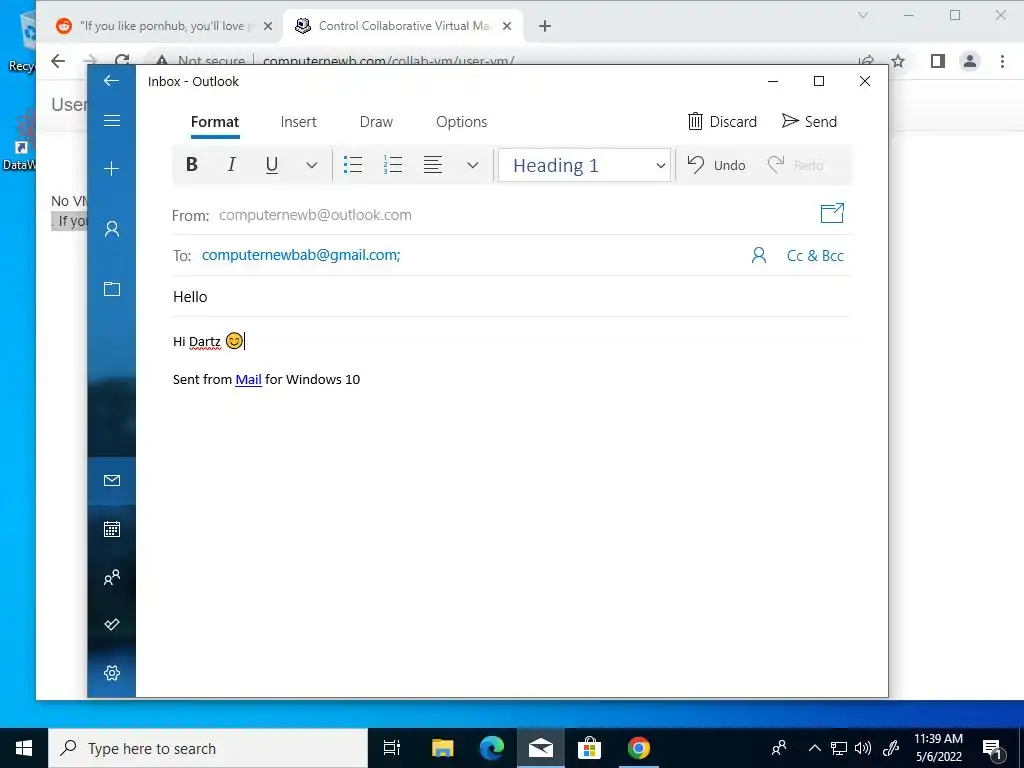Open volume control in system tray

pyautogui.click(x=863, y=748)
